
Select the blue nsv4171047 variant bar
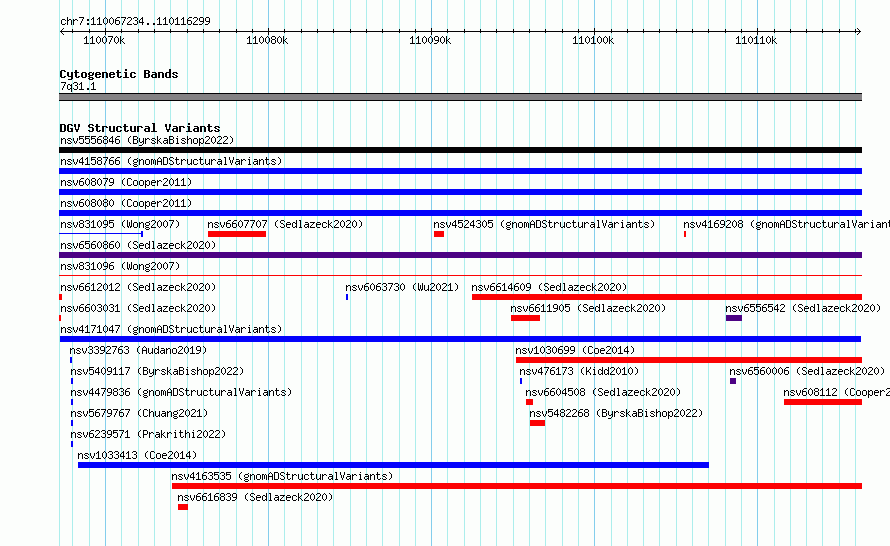(x=460, y=339)
